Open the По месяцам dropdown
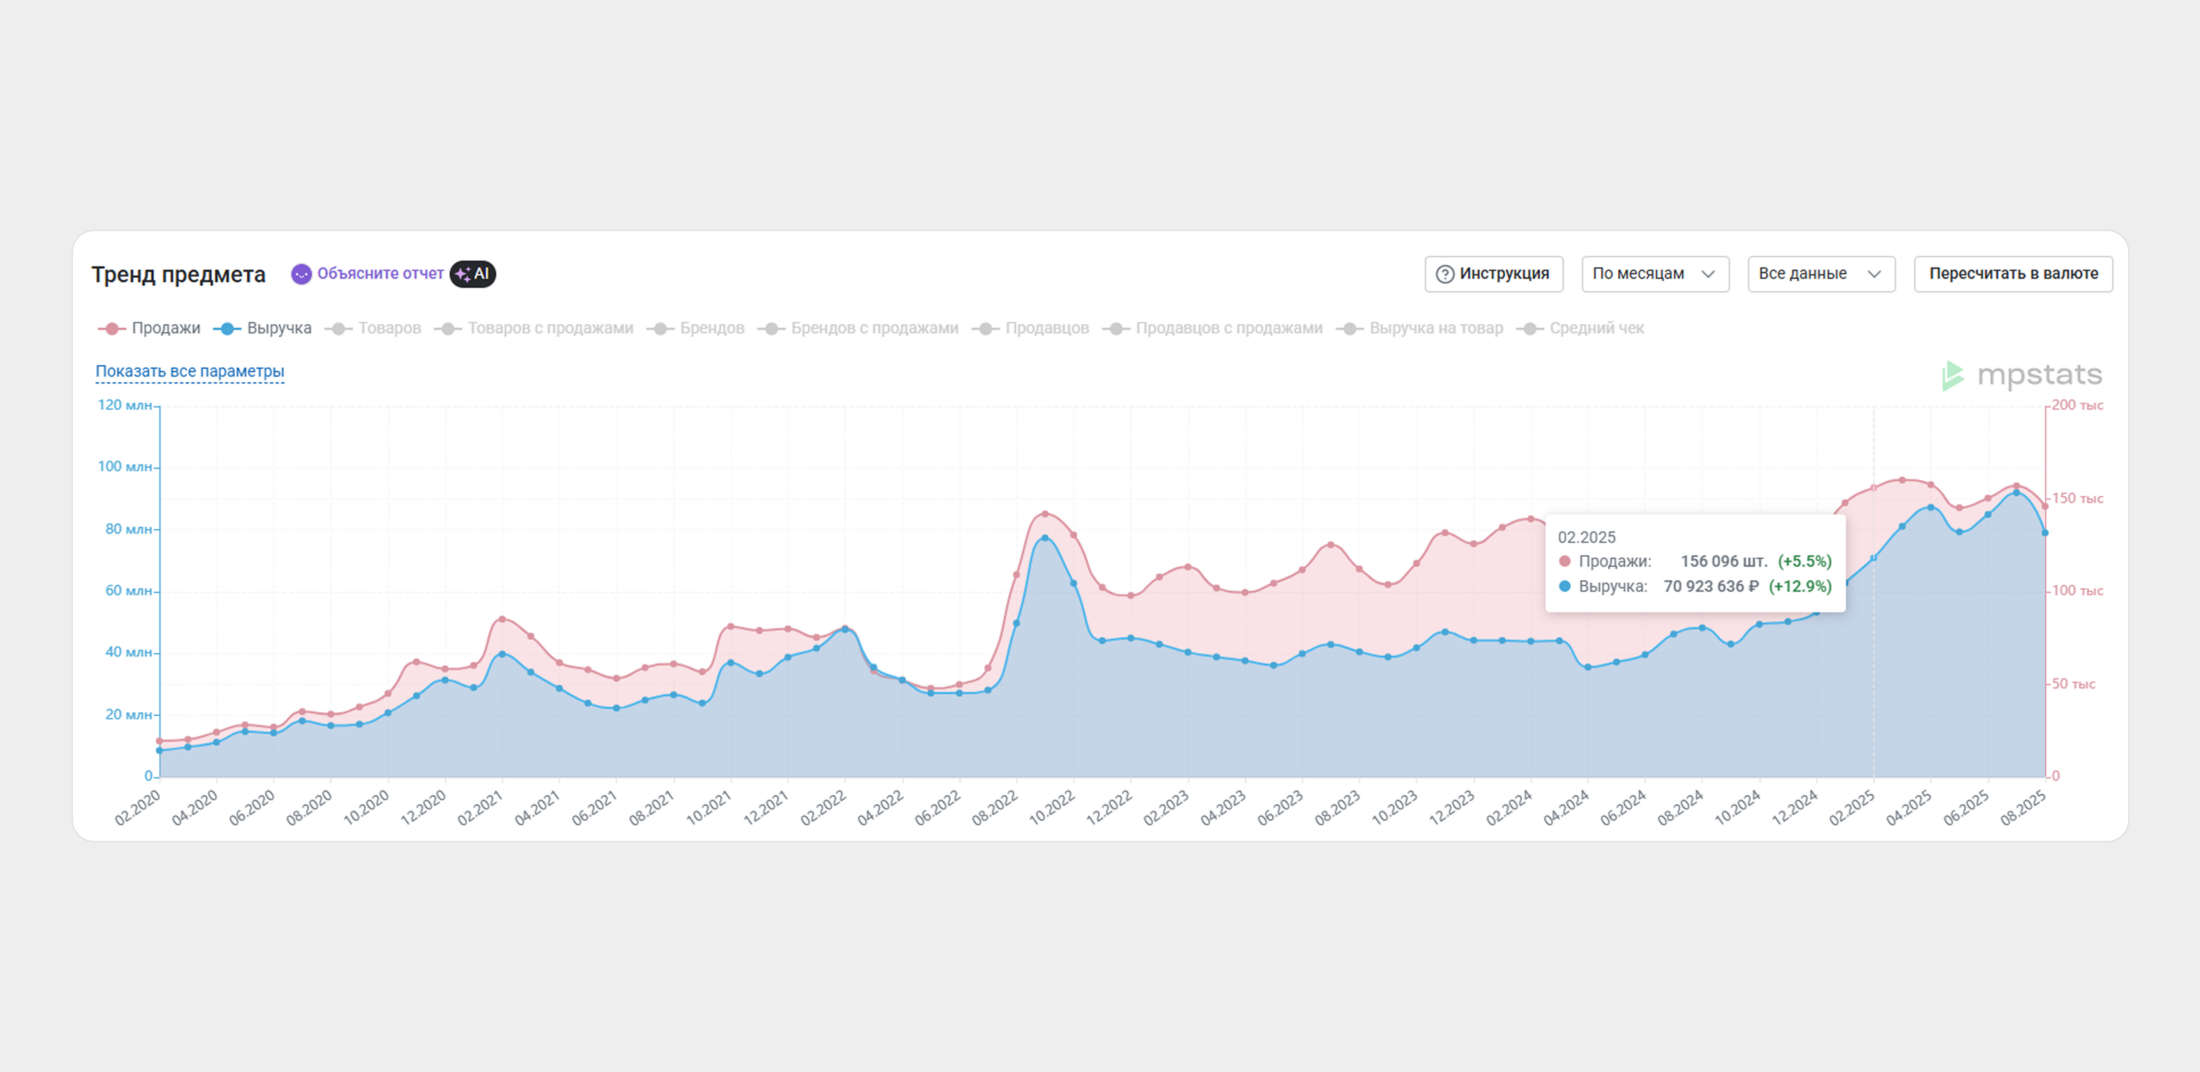This screenshot has height=1072, width=2200. click(x=1654, y=274)
